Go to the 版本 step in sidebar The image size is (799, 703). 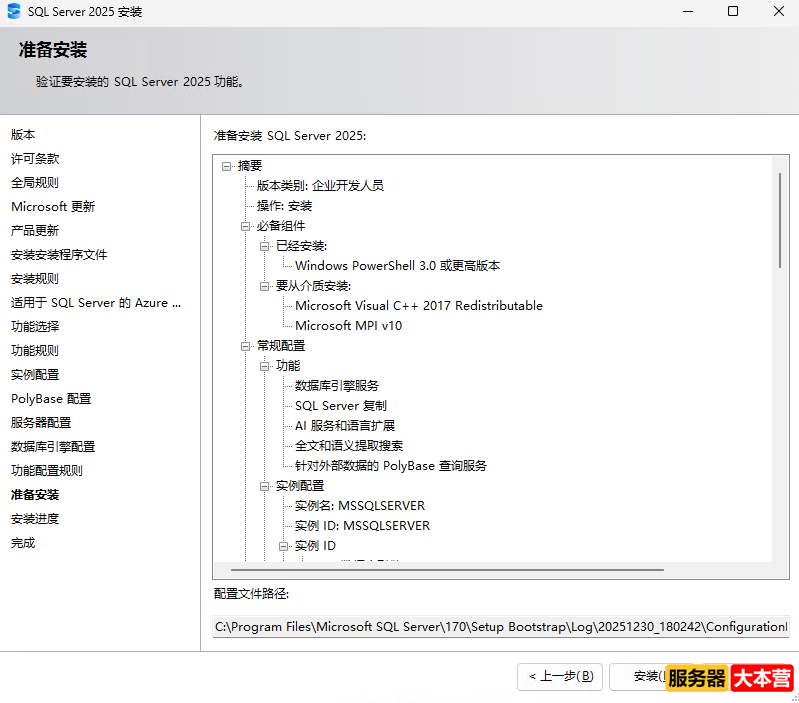[x=23, y=134]
